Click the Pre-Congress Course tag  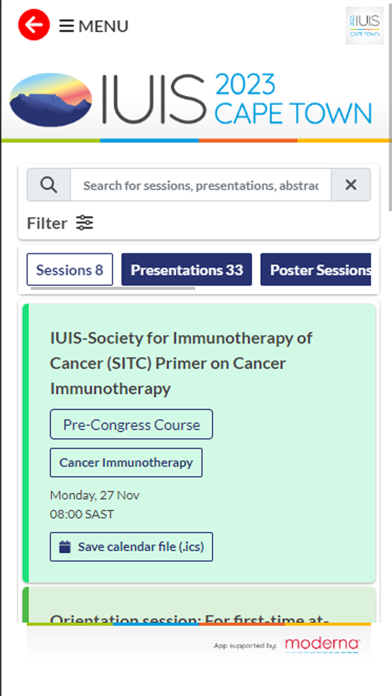pyautogui.click(x=131, y=424)
